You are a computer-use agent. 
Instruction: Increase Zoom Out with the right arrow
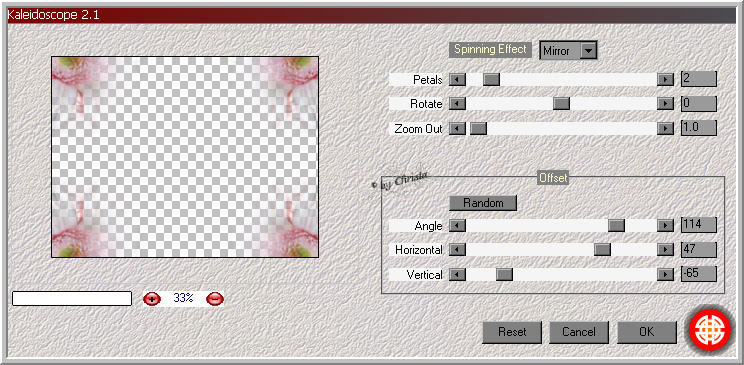(x=665, y=128)
